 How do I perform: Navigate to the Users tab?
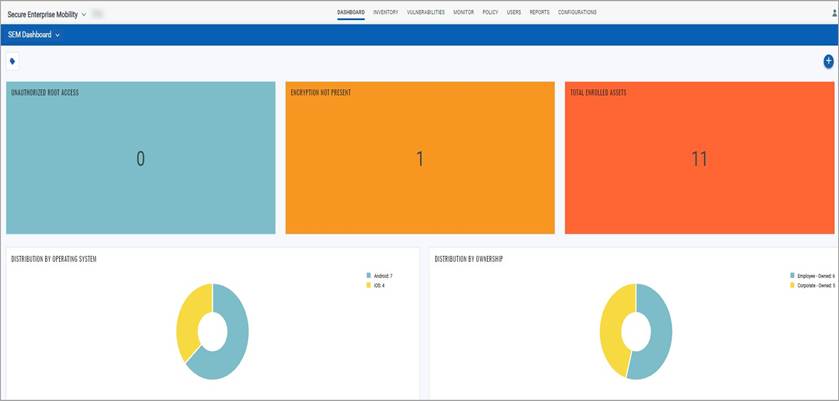514,12
